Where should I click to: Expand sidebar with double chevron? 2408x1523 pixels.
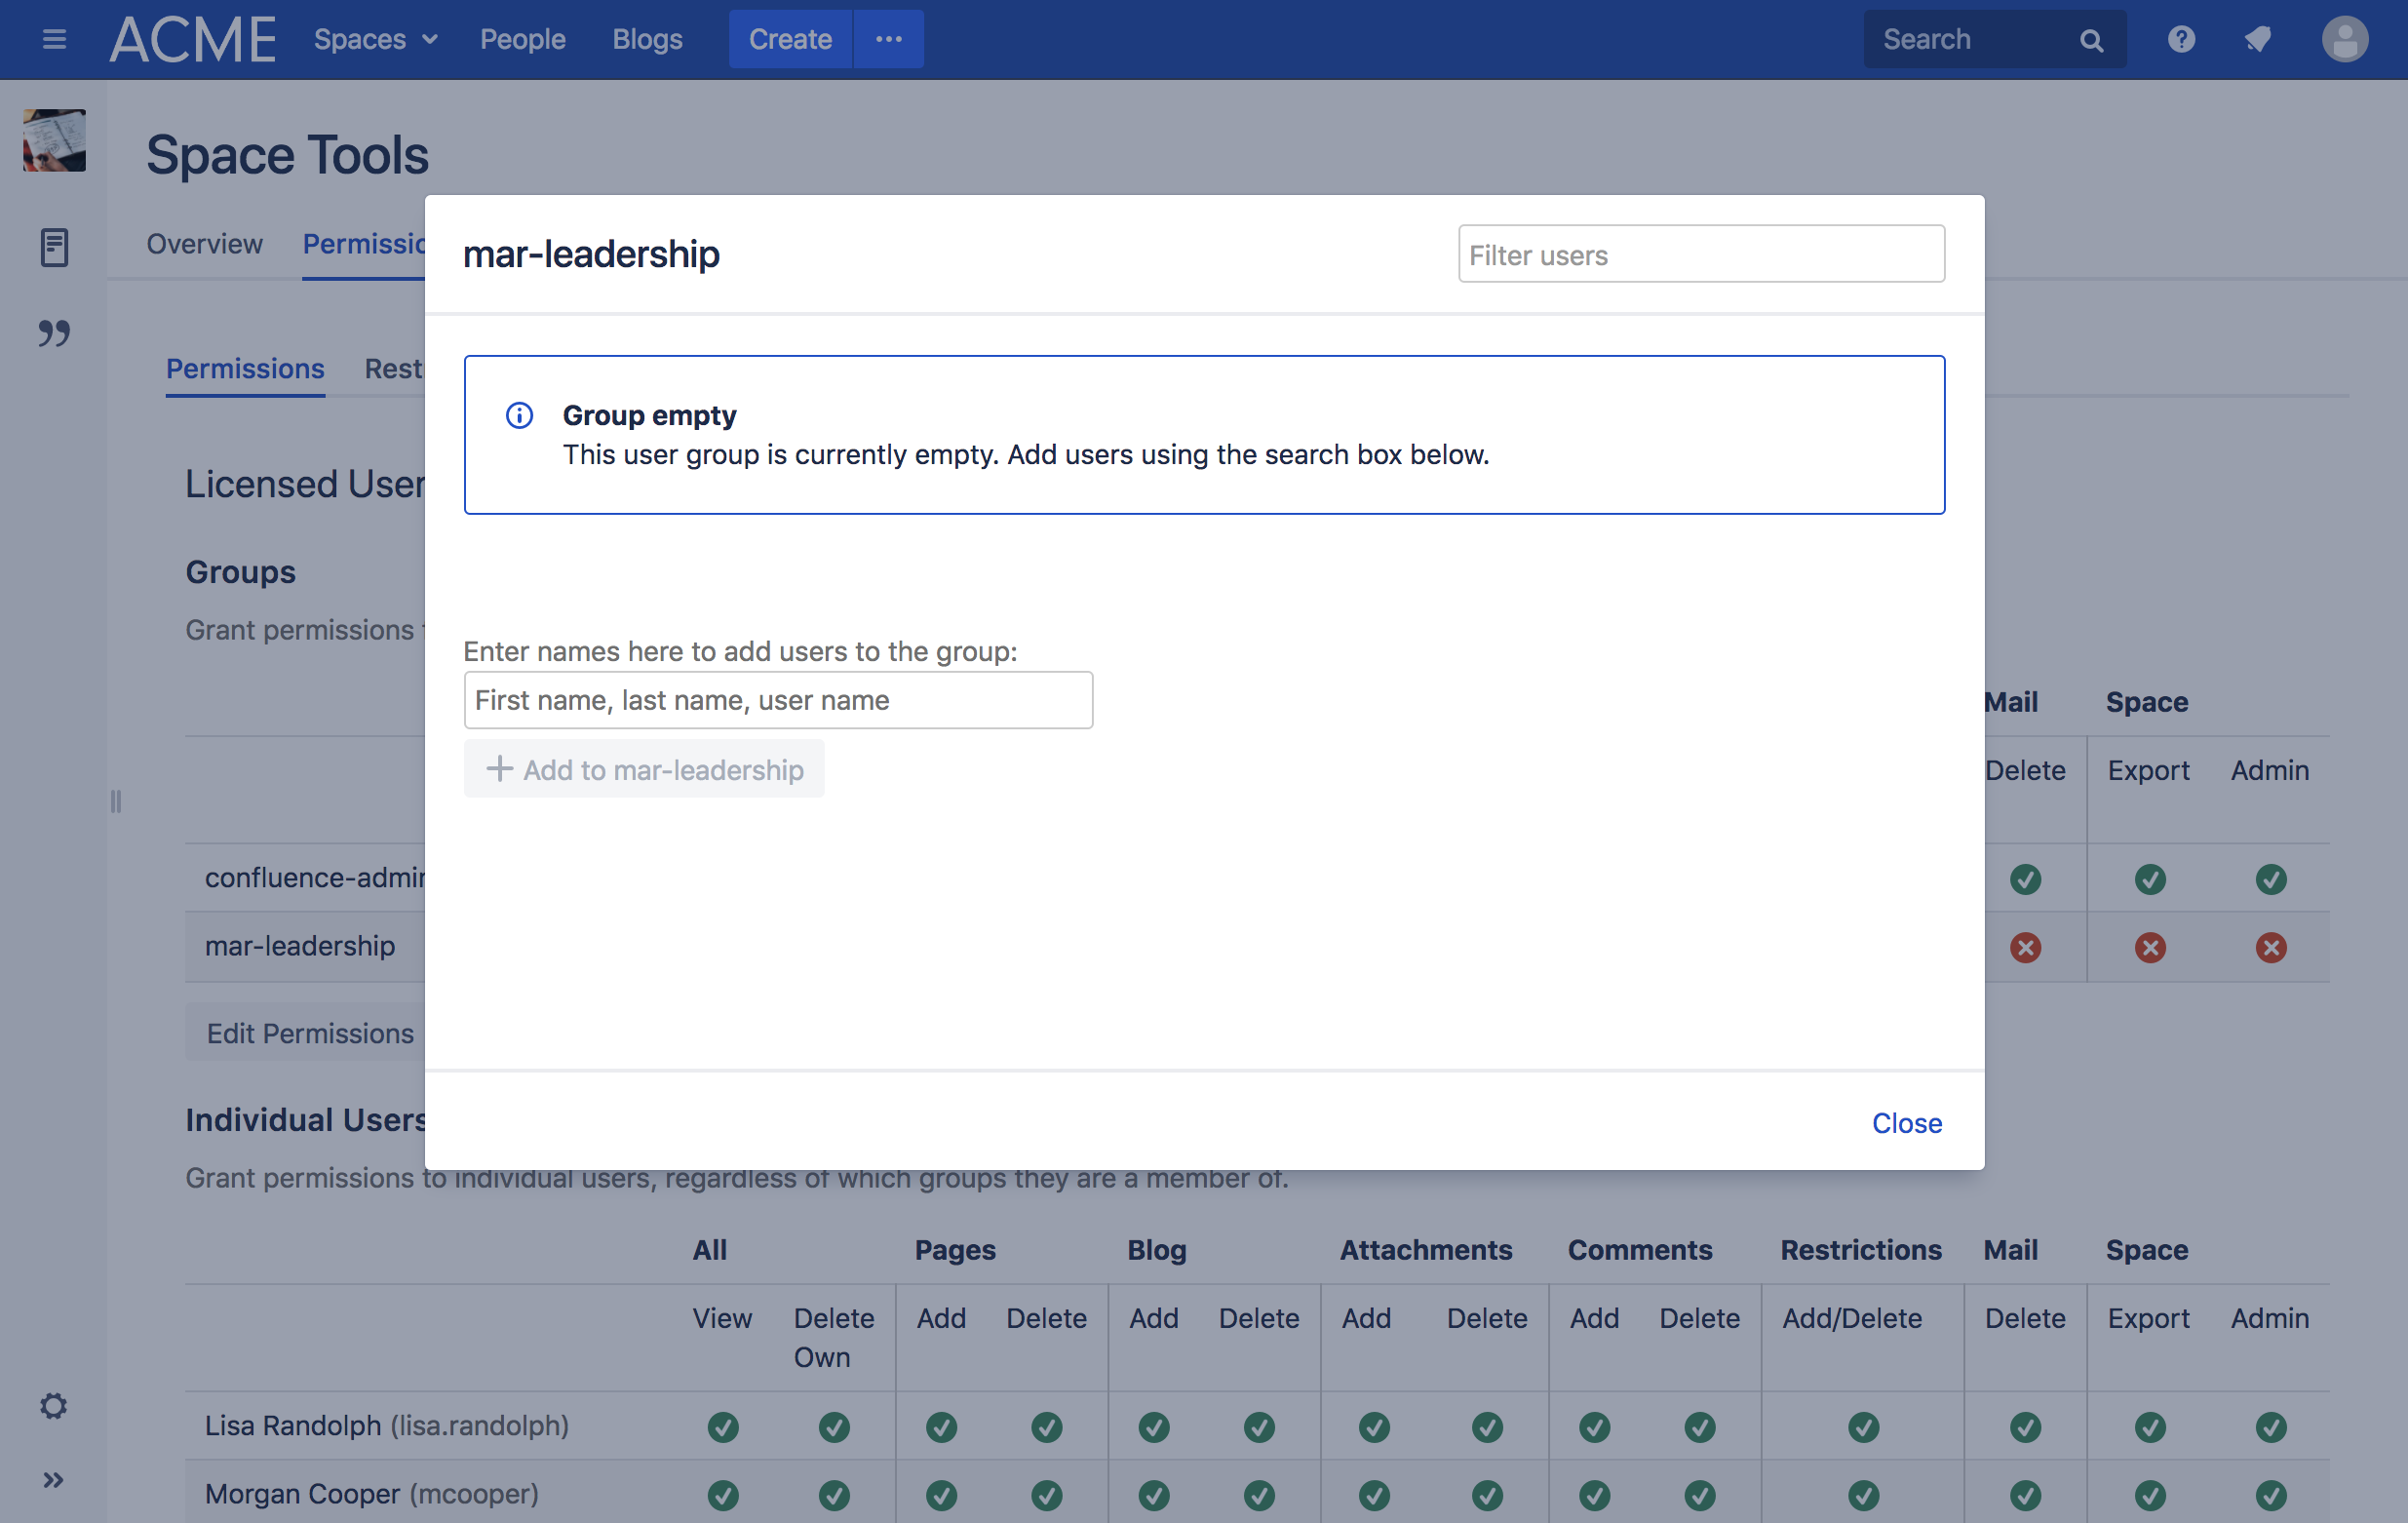click(54, 1480)
